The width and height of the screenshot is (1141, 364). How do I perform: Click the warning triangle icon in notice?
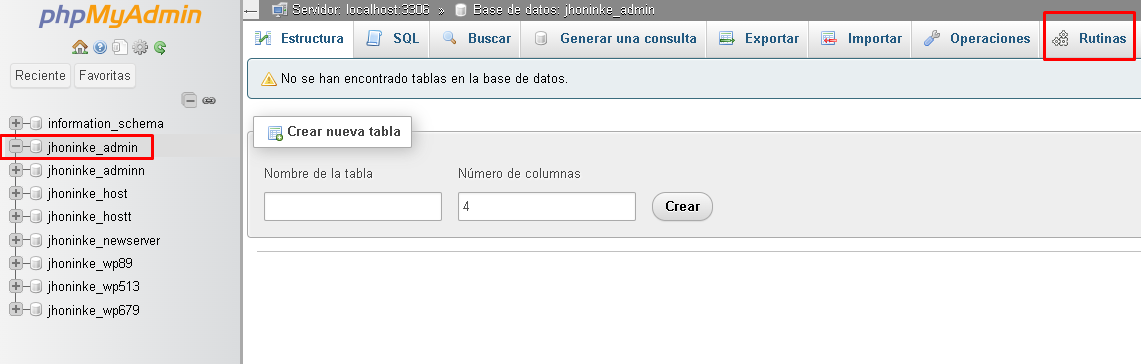(269, 79)
